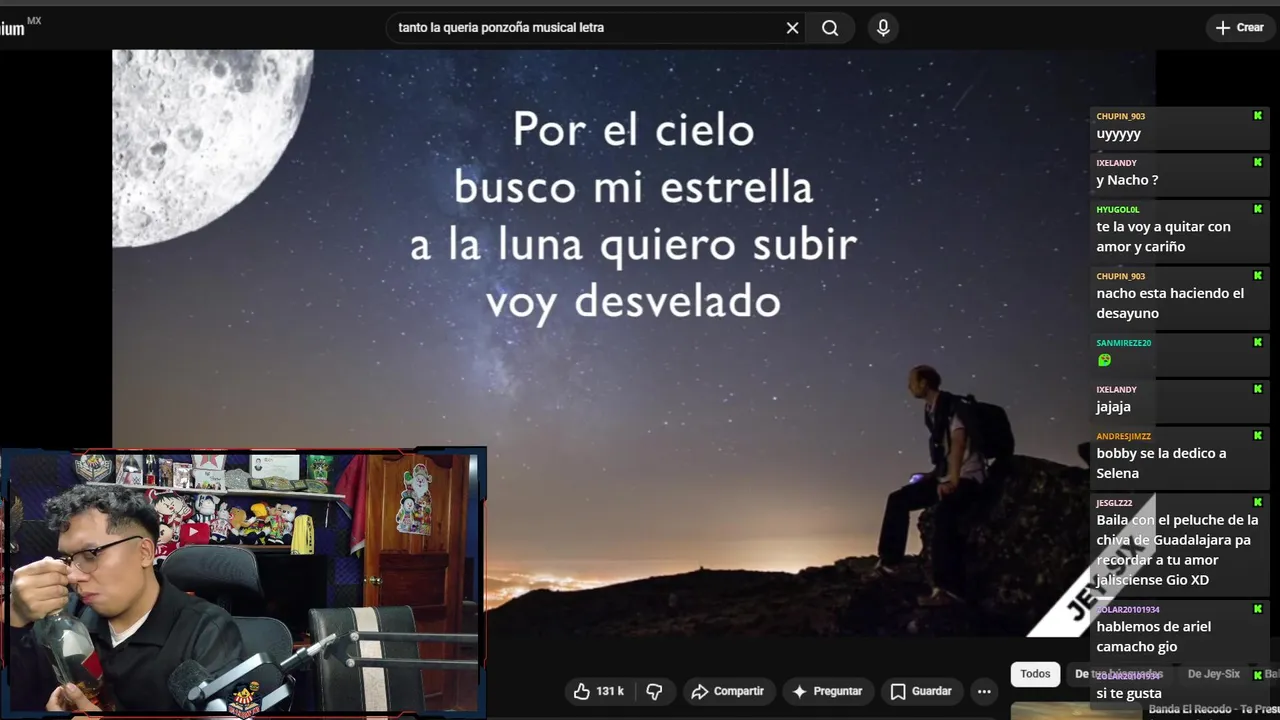Click username HYUGOLOL in chat
Viewport: 1280px width, 720px height.
point(1118,209)
